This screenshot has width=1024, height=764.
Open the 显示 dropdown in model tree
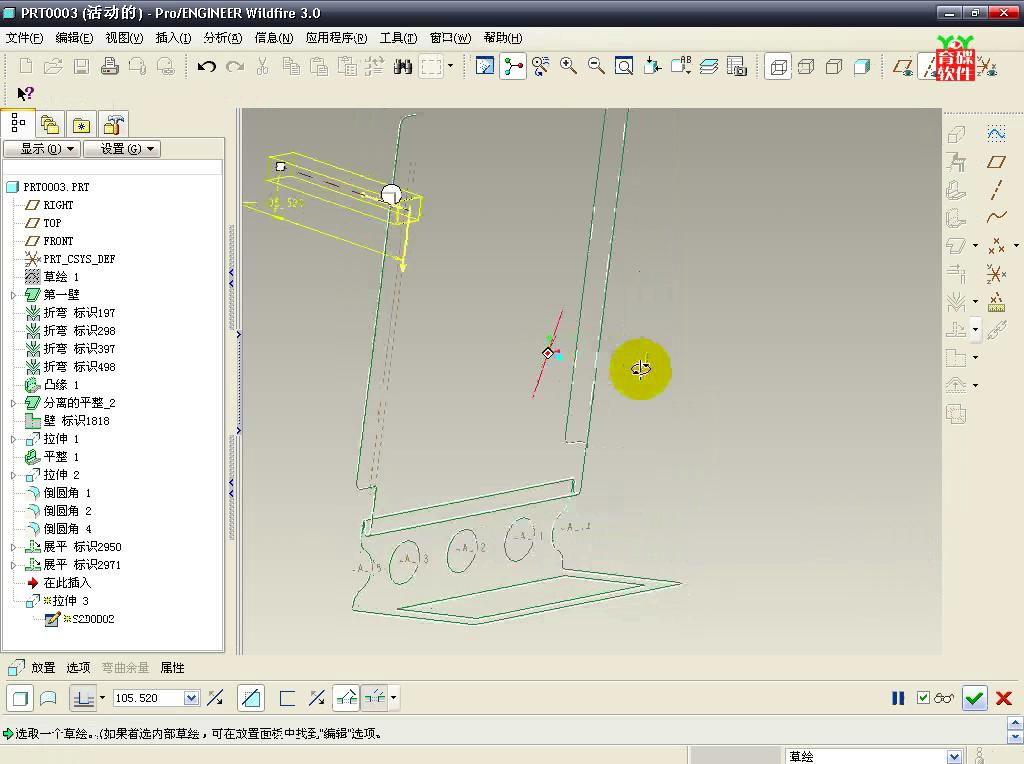(x=42, y=149)
